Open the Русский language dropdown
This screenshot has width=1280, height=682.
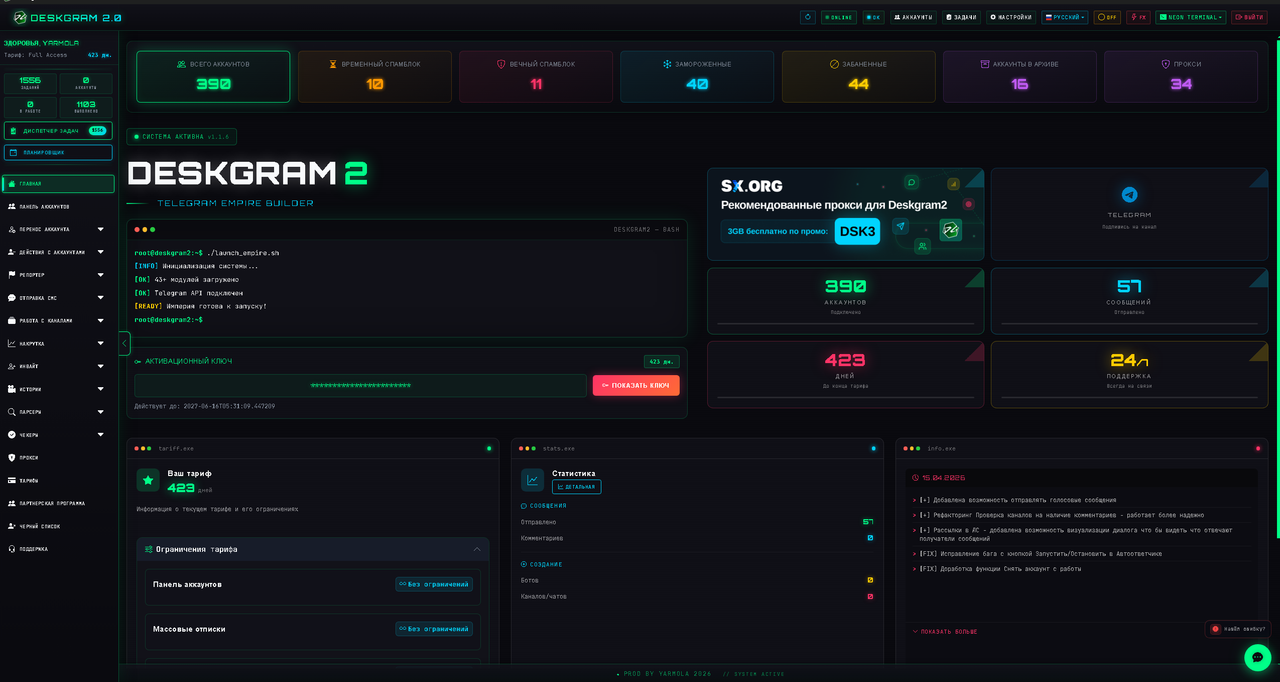coord(1065,17)
